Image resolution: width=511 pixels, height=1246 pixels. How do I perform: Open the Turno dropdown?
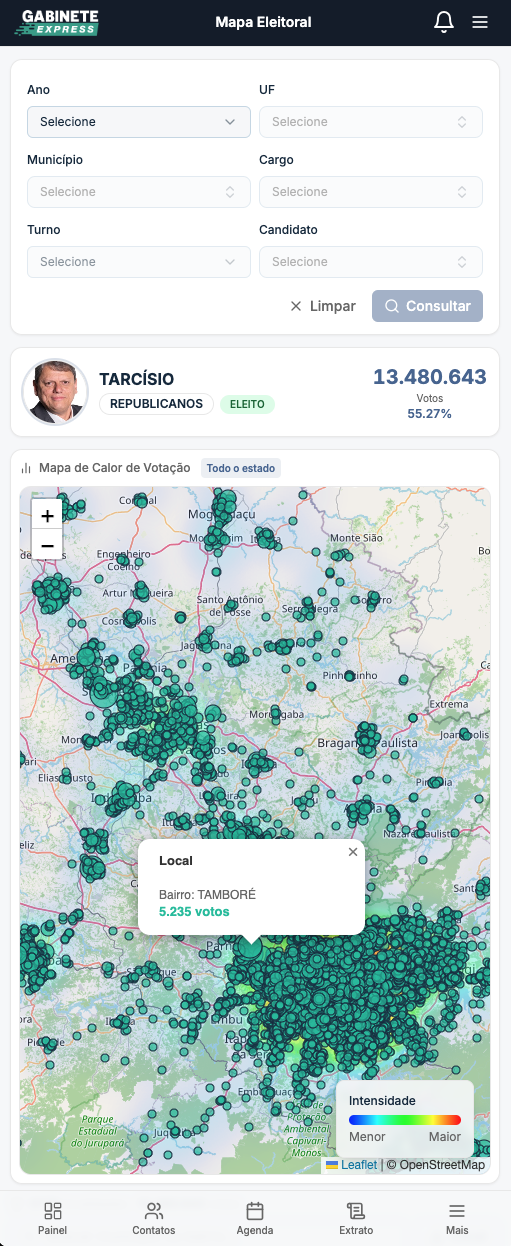pos(139,262)
